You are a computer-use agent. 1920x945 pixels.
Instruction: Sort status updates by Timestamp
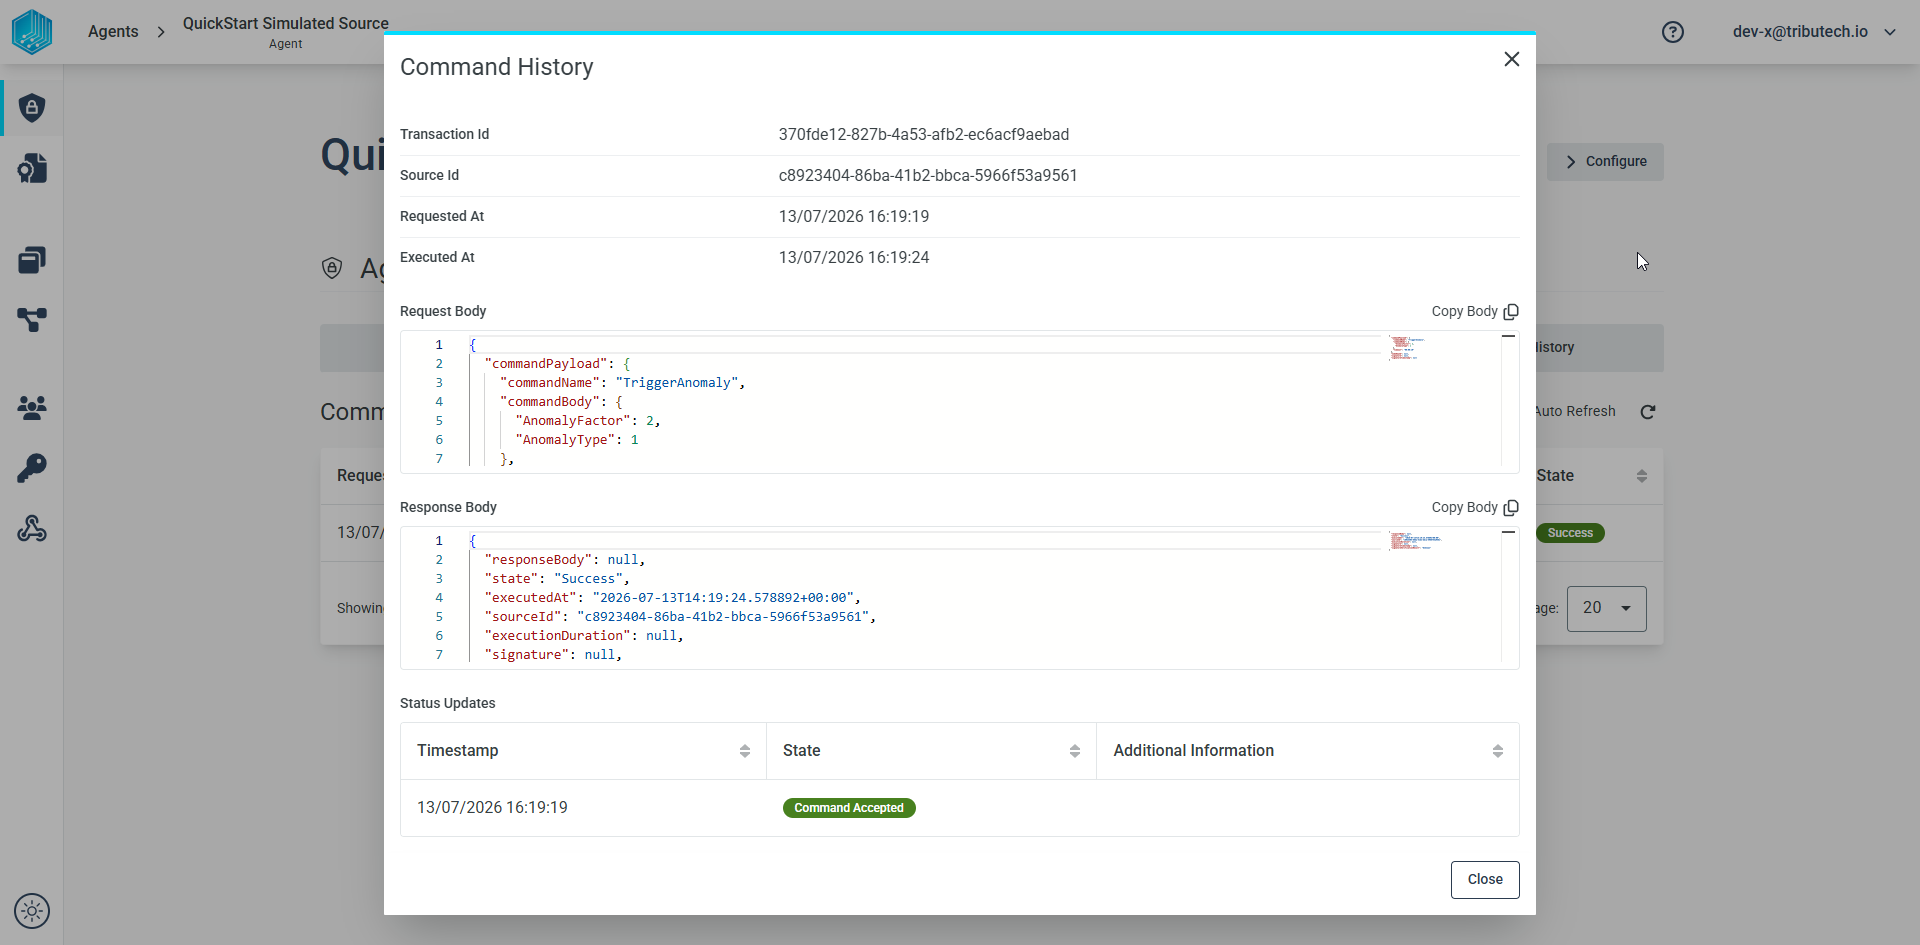(x=744, y=751)
